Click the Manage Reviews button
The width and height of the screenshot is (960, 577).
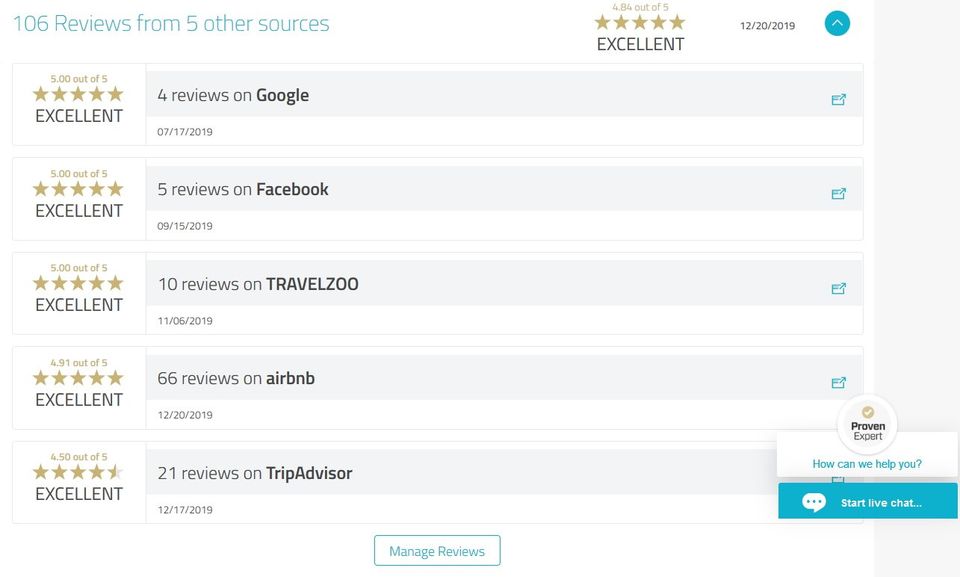point(437,550)
